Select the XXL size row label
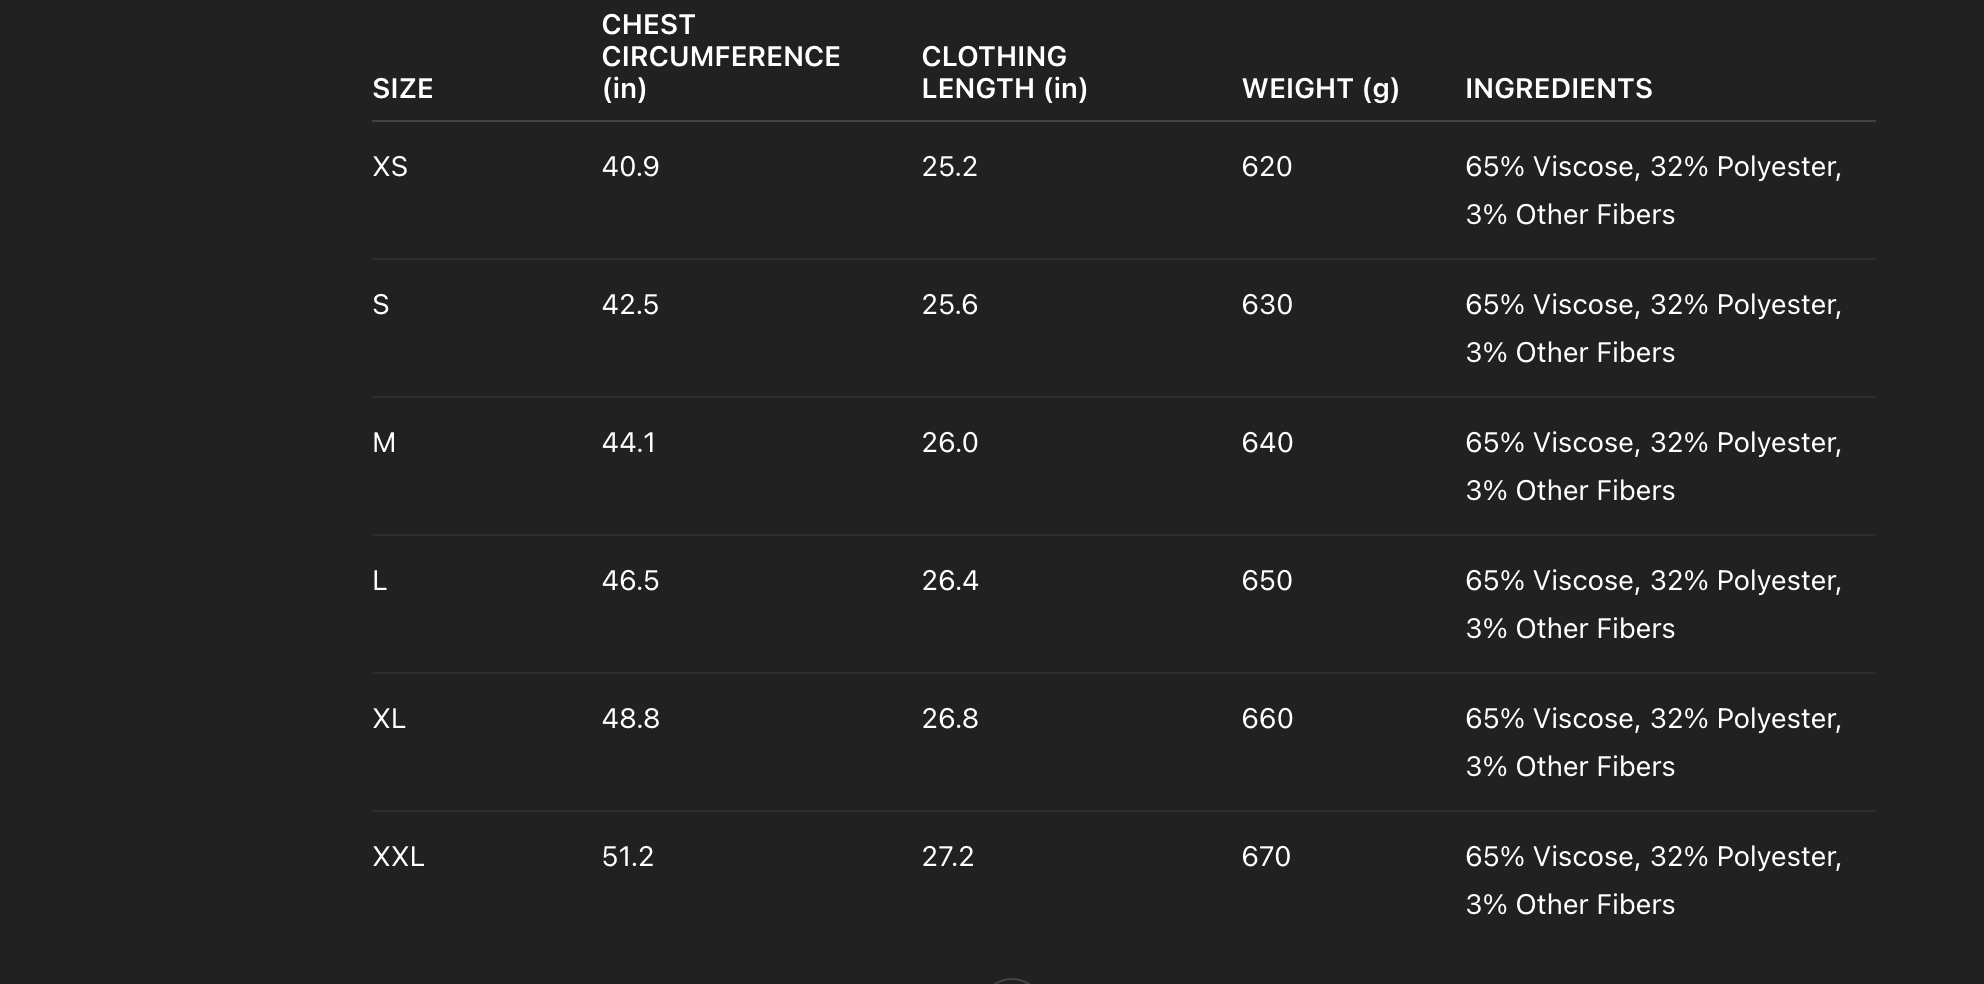Screen dimensions: 1984x984 pos(398,857)
